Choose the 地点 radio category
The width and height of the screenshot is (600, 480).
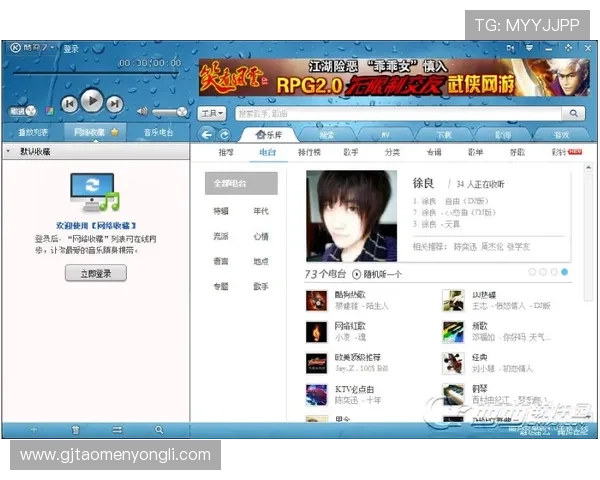coord(261,261)
